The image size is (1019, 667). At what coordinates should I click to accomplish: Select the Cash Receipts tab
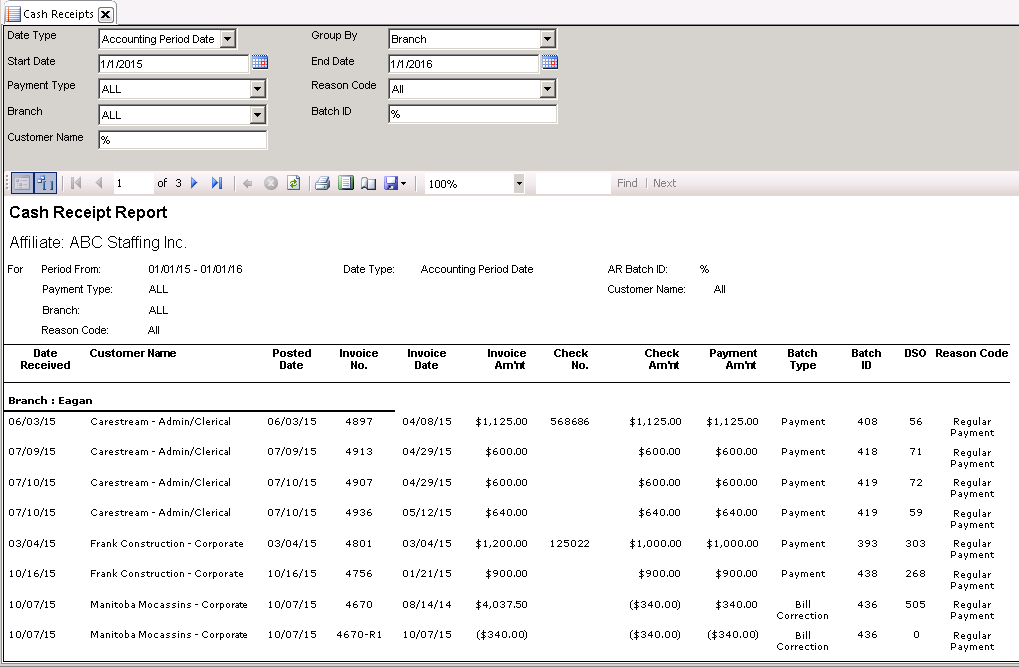(58, 14)
